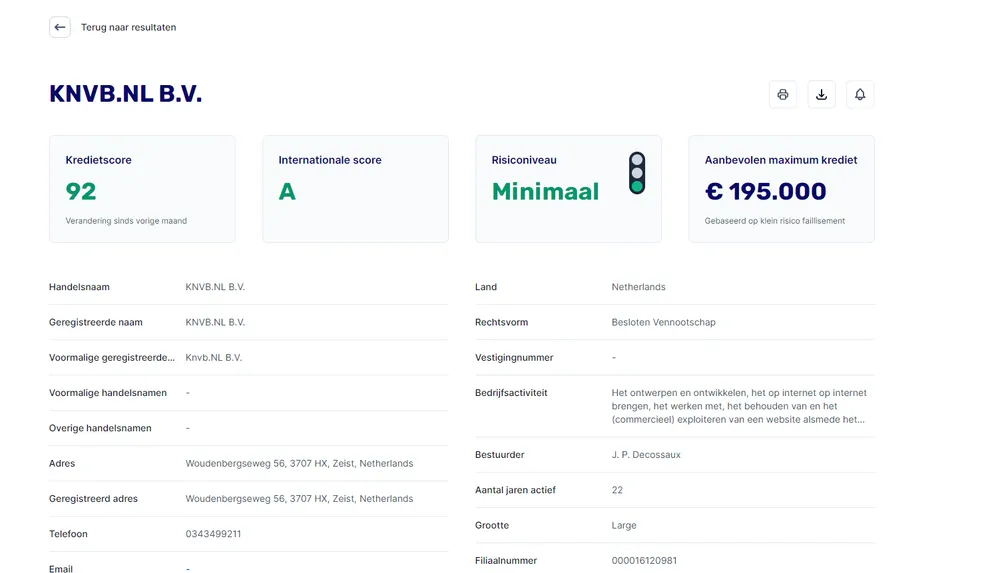
Task: Click the back arrow icon
Action: coord(60,27)
